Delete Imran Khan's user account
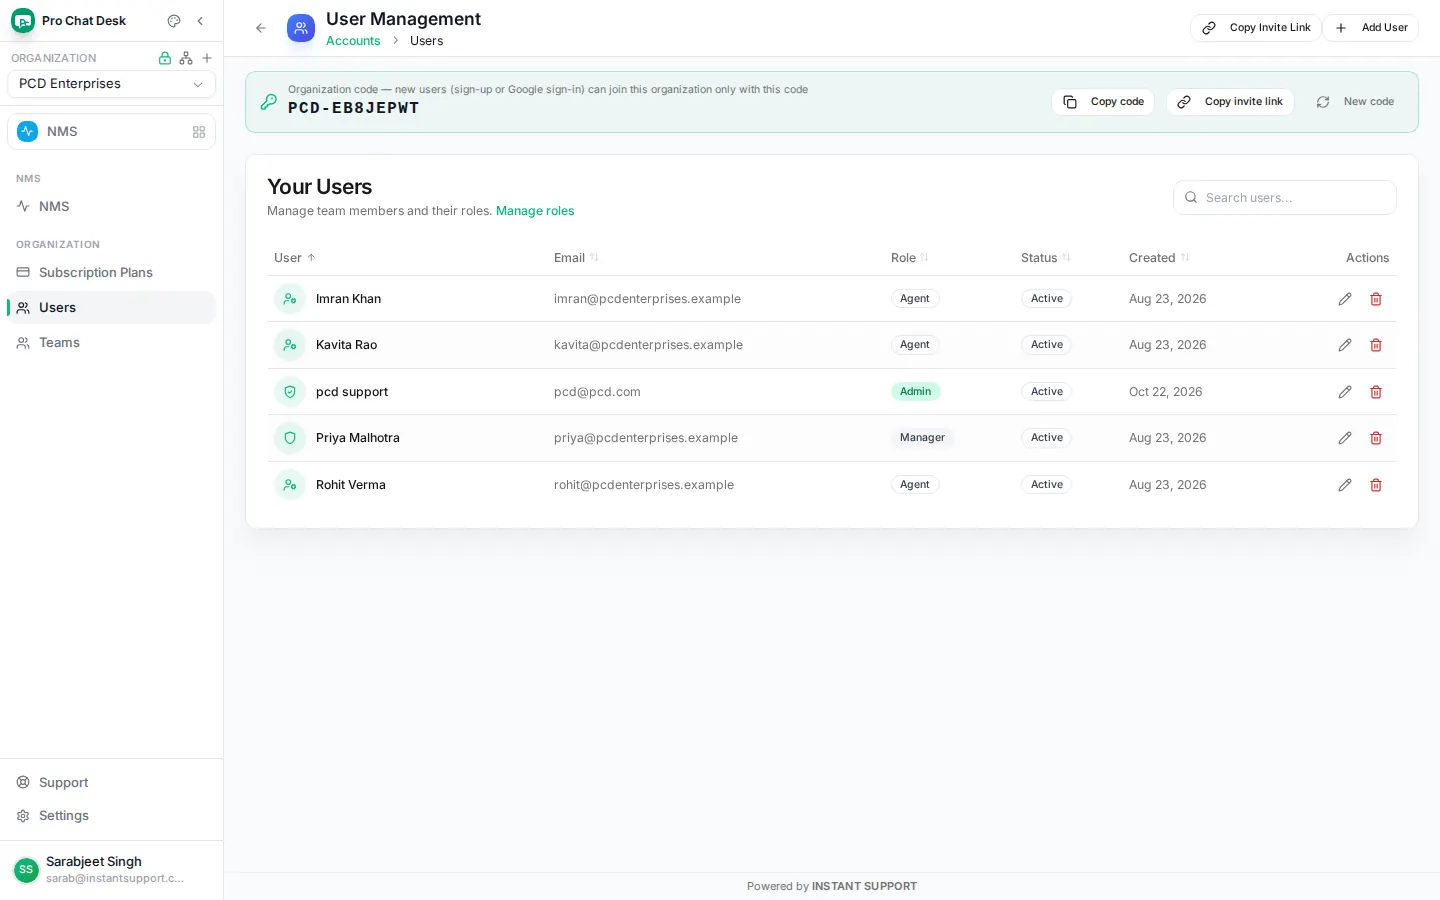The height and width of the screenshot is (900, 1440). (1376, 299)
